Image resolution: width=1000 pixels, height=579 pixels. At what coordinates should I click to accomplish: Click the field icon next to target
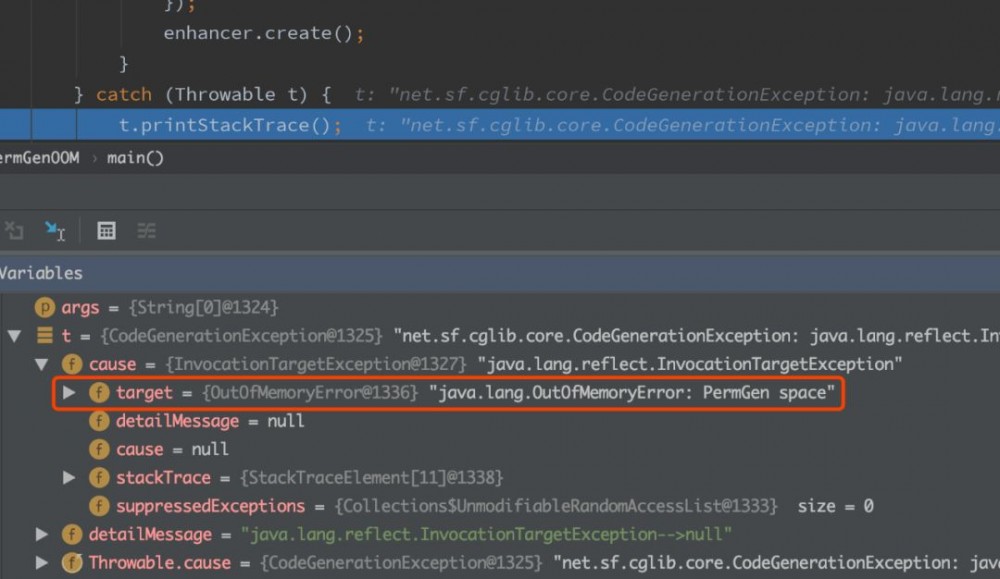[x=99, y=392]
